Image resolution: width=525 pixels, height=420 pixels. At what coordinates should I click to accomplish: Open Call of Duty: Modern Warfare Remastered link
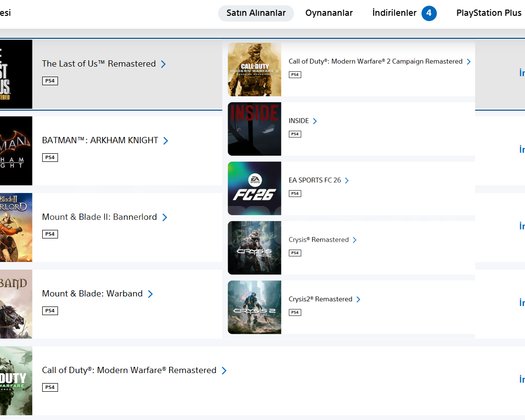point(129,370)
